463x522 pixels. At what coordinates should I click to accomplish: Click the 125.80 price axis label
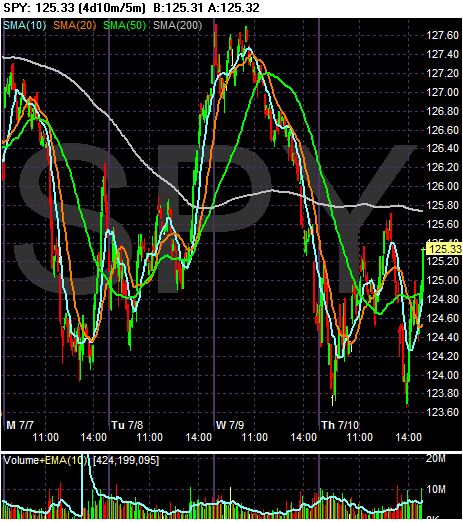click(x=443, y=205)
